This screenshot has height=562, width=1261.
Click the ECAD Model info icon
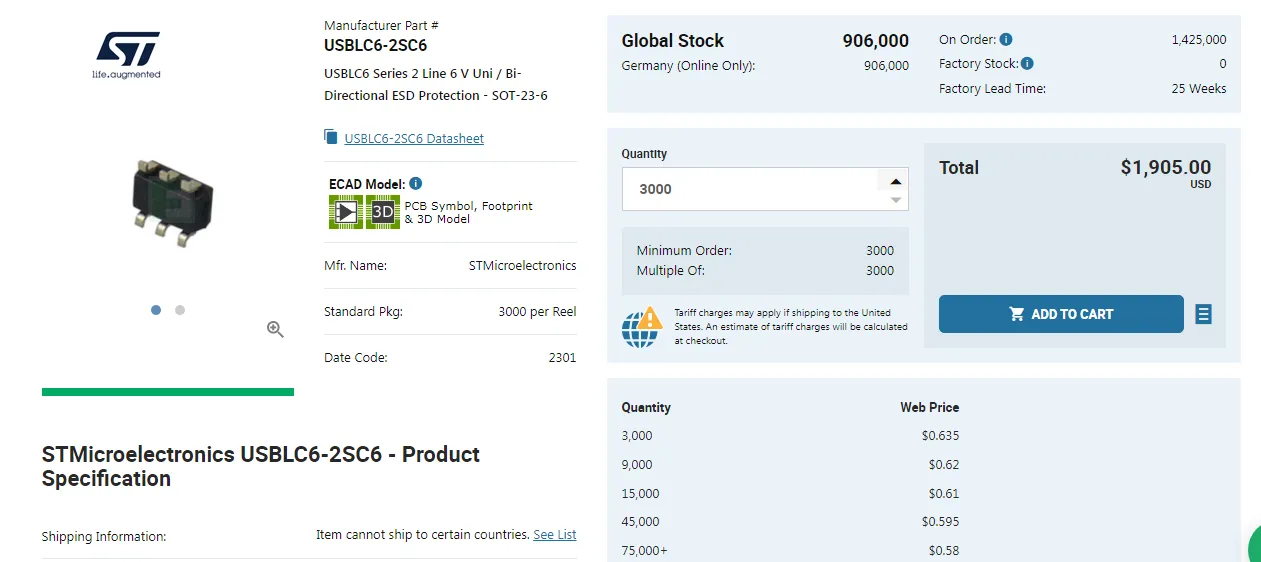point(416,184)
